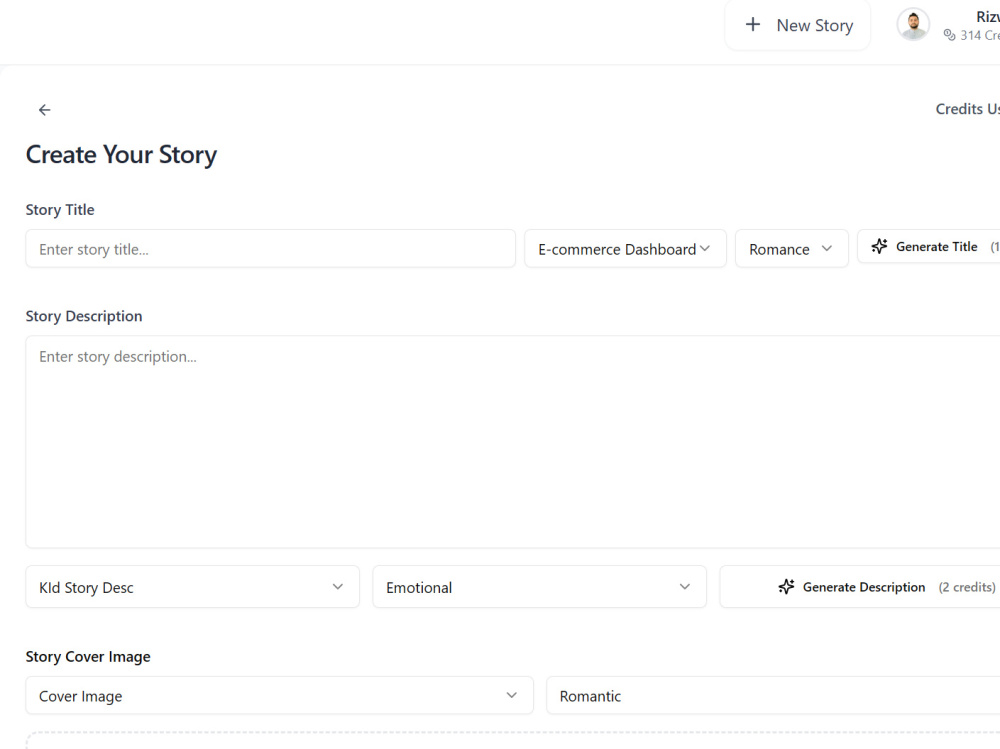
Task: Open the E-commerce Dashboard dropdown
Action: click(625, 248)
